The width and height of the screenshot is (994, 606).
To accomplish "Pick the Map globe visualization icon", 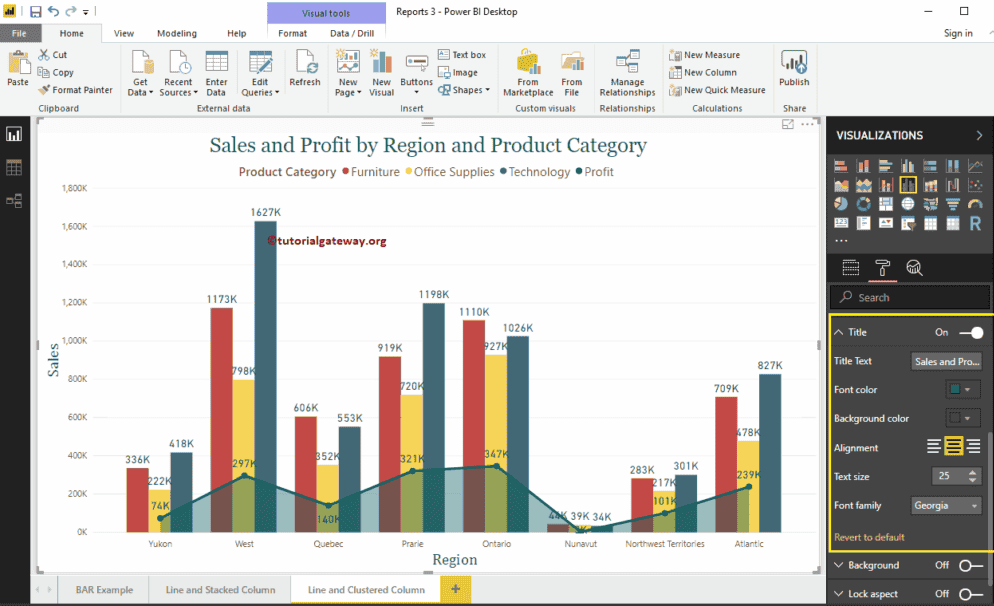I will pos(908,203).
